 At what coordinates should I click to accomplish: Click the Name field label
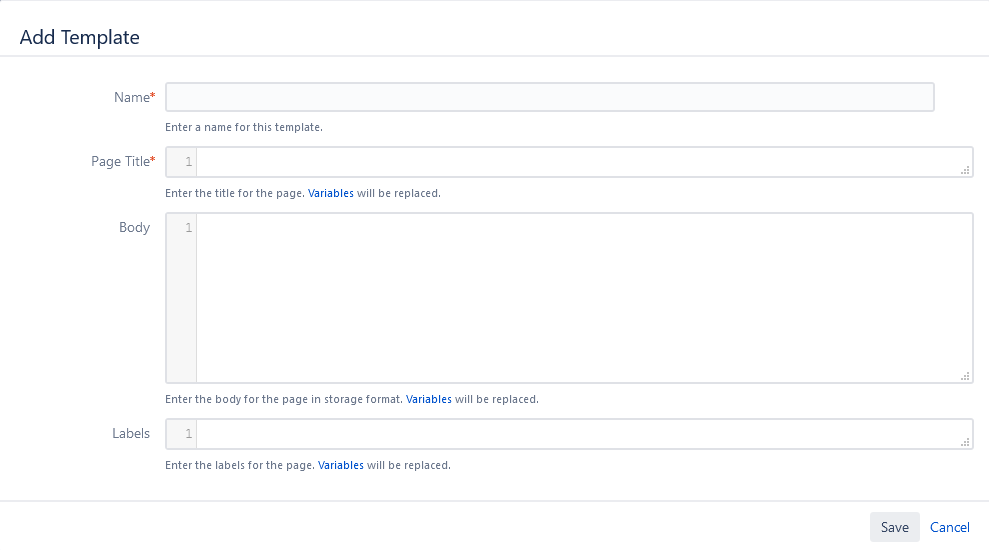(x=132, y=97)
